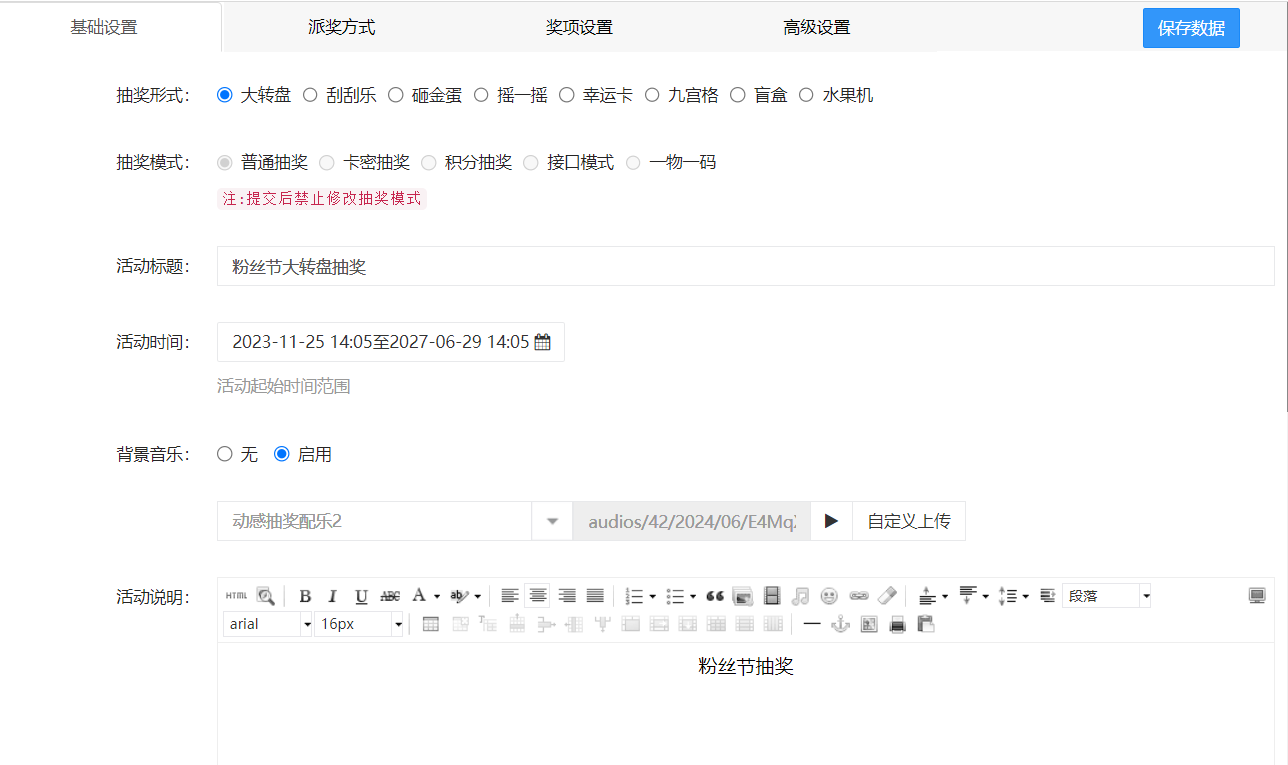The image size is (1288, 765).
Task: Click the line height icon
Action: (x=1008, y=596)
